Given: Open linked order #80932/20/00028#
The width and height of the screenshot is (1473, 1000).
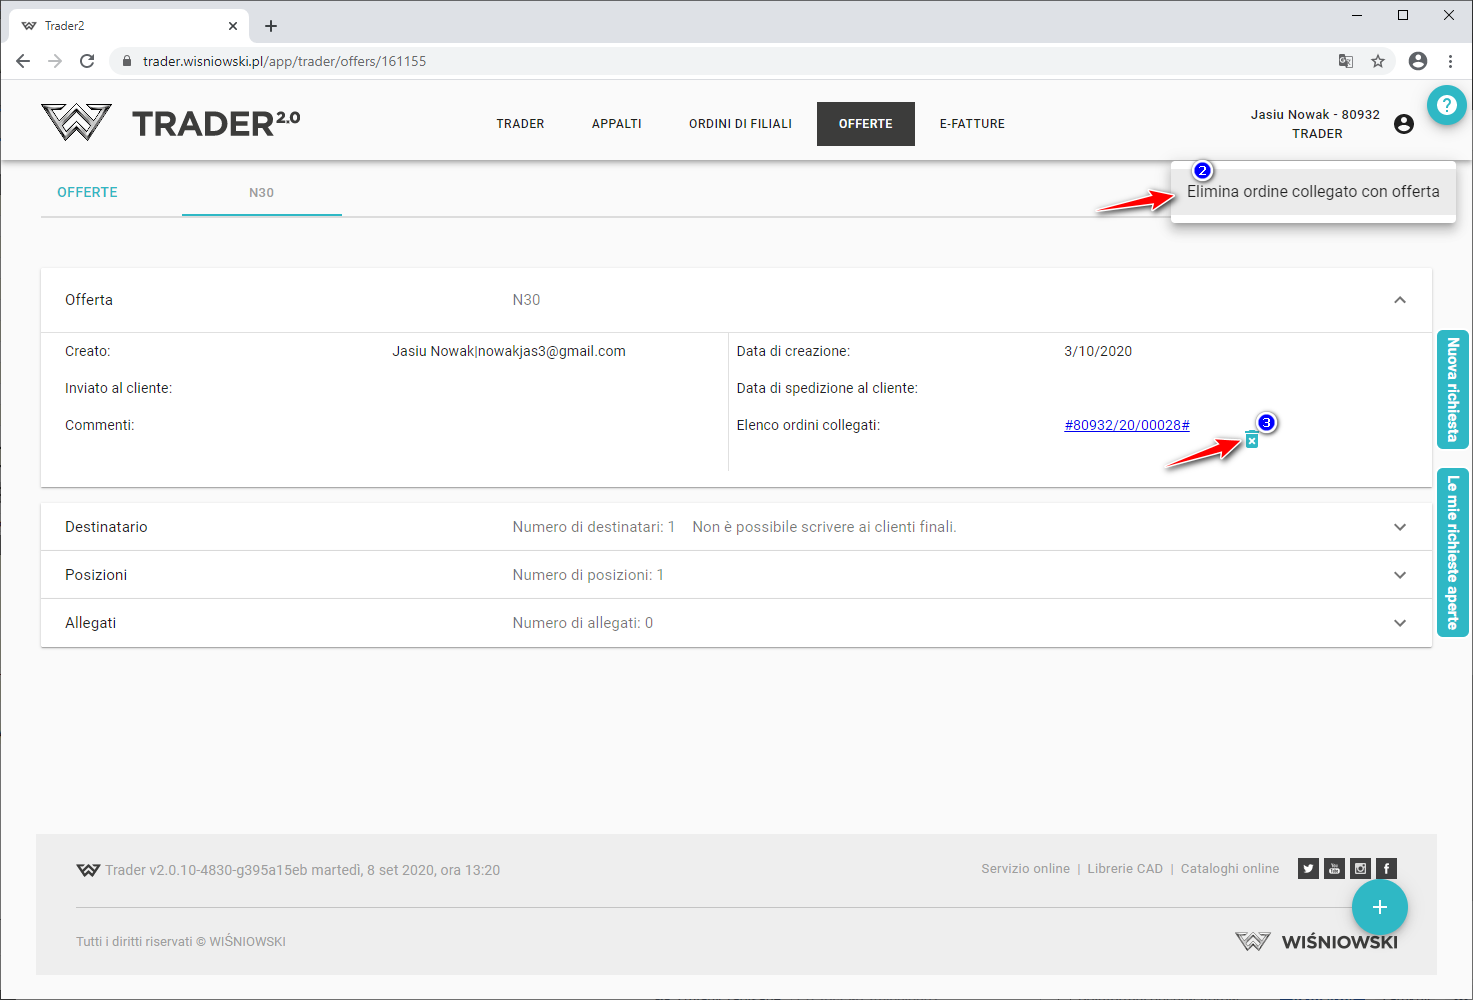Looking at the screenshot, I should [1126, 425].
